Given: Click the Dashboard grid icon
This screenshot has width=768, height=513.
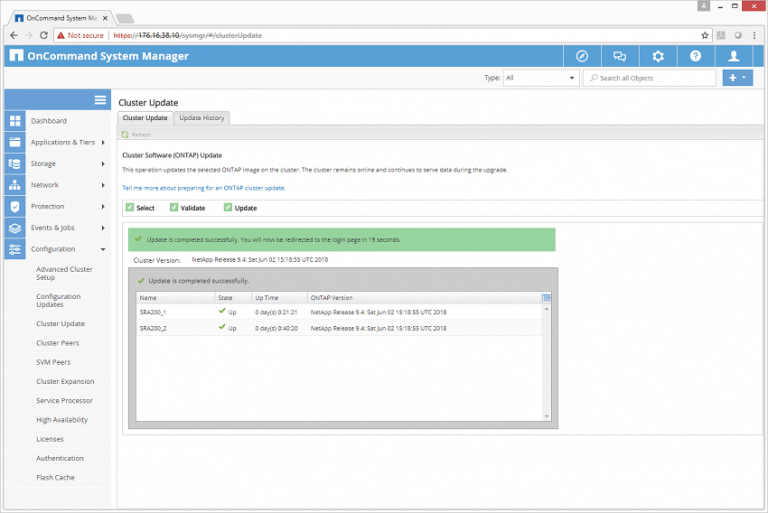Looking at the screenshot, I should [x=15, y=121].
